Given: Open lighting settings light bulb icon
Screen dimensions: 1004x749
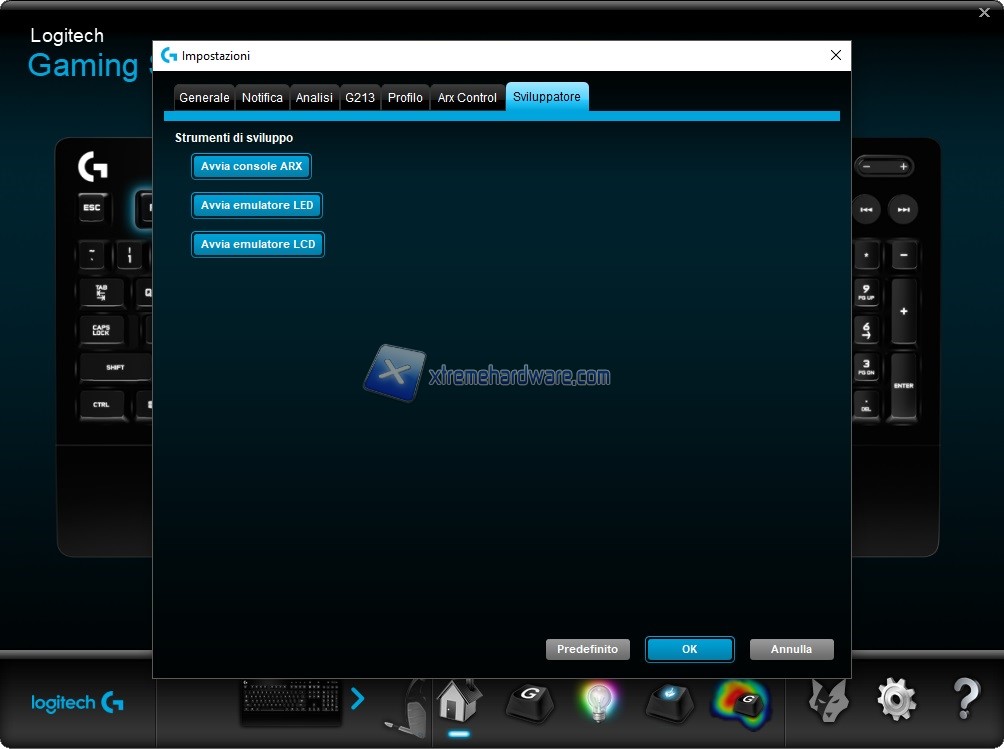Looking at the screenshot, I should (598, 700).
